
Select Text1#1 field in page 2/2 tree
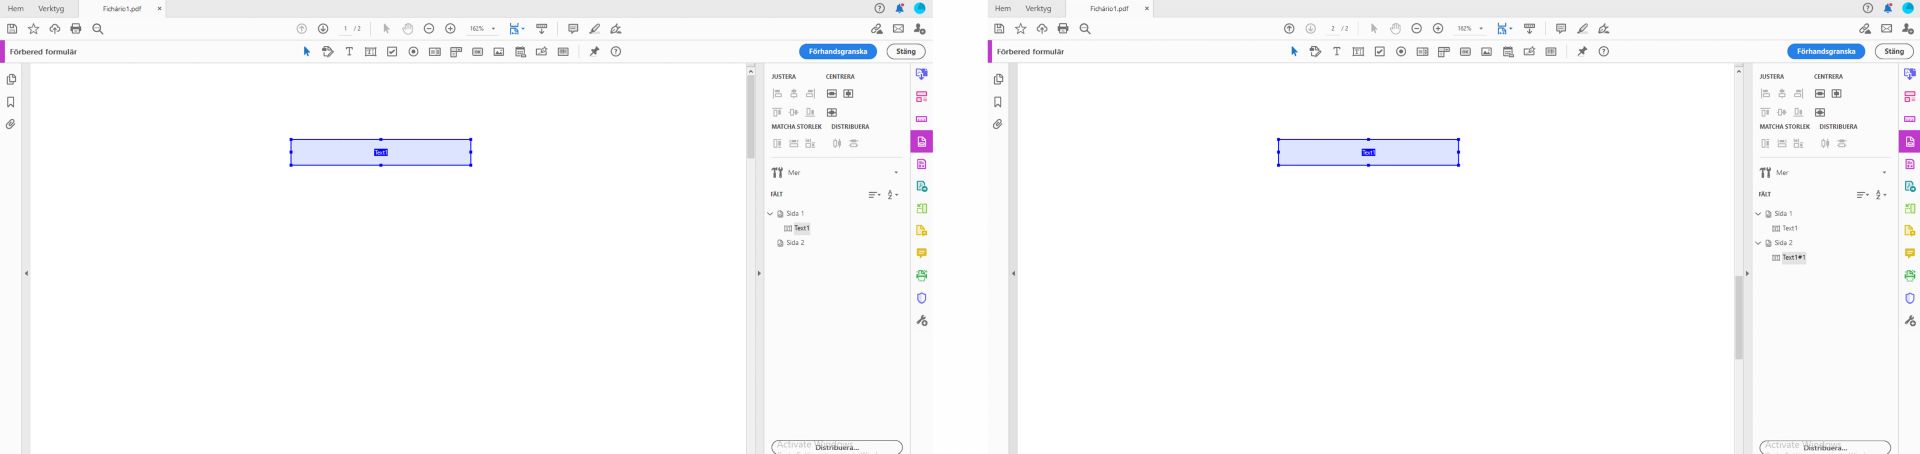point(1794,258)
